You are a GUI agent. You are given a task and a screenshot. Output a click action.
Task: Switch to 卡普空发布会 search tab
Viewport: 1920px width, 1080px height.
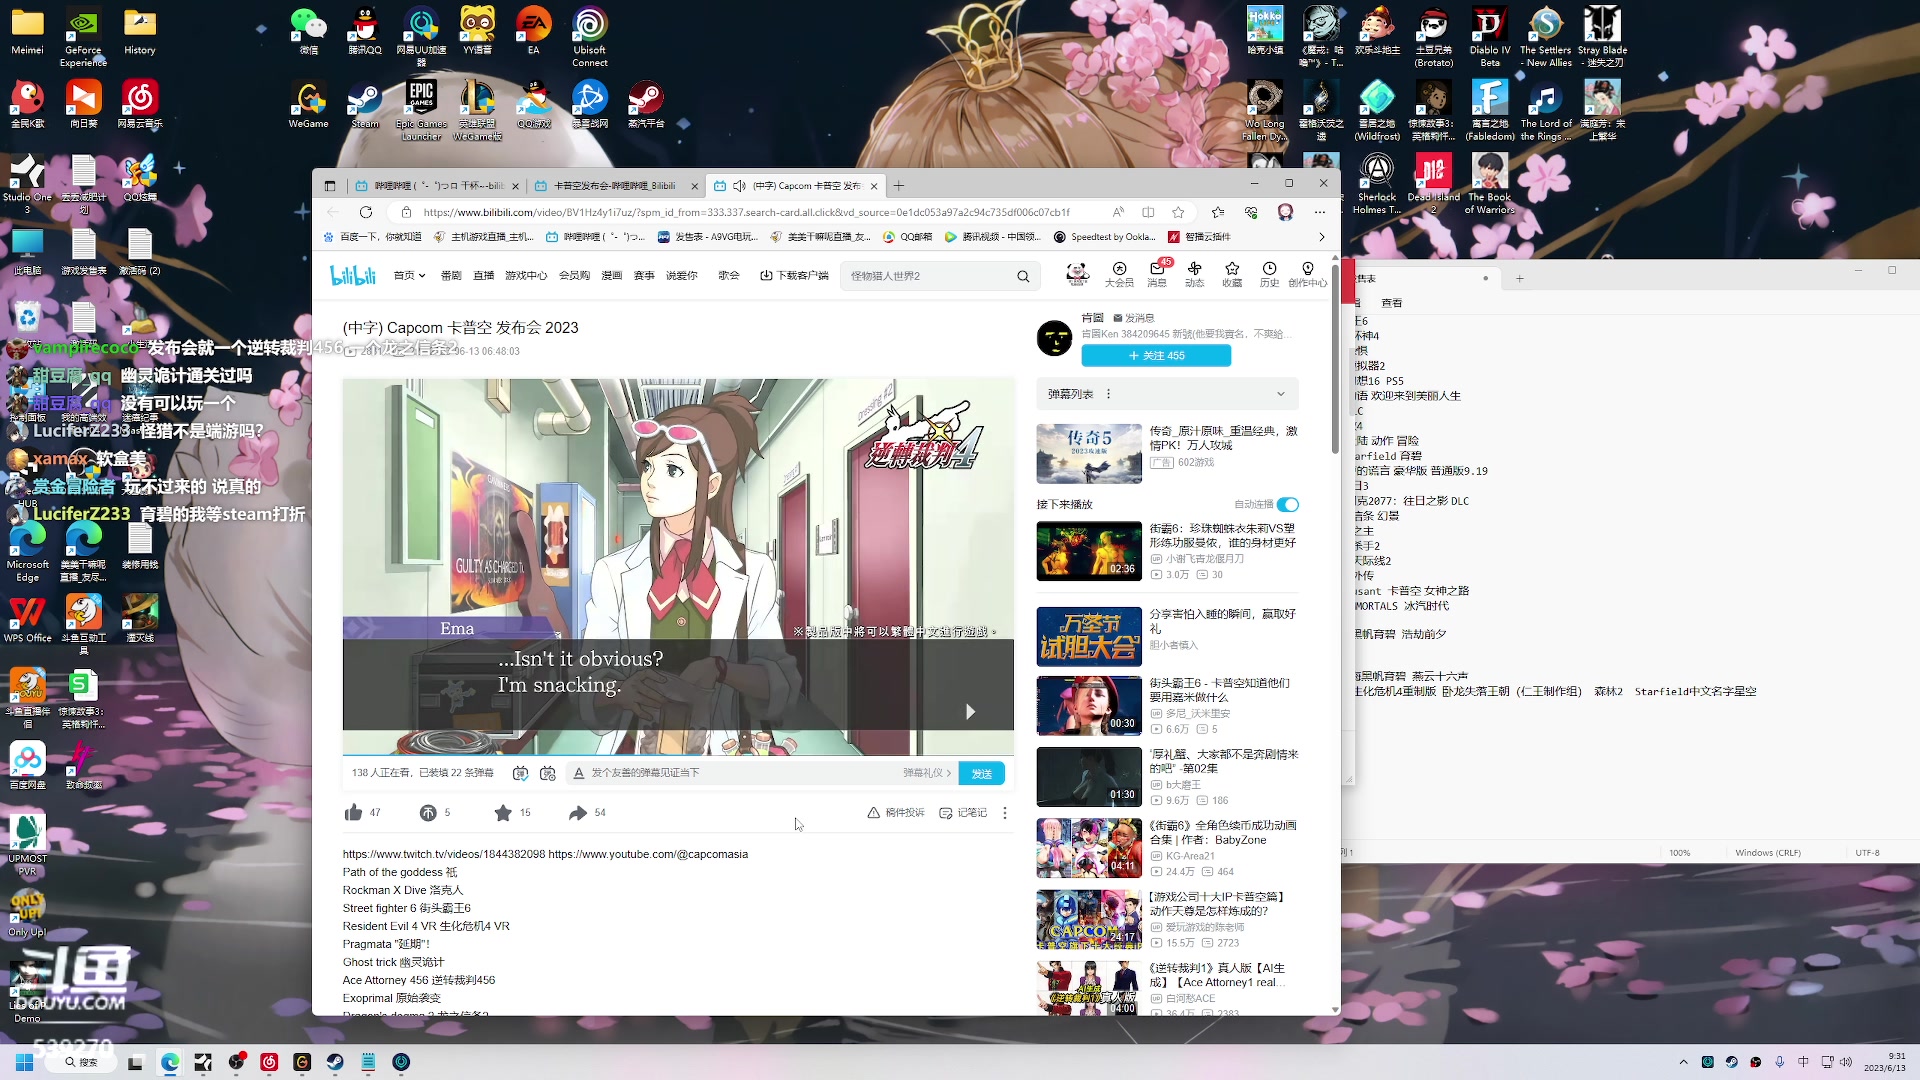(614, 186)
